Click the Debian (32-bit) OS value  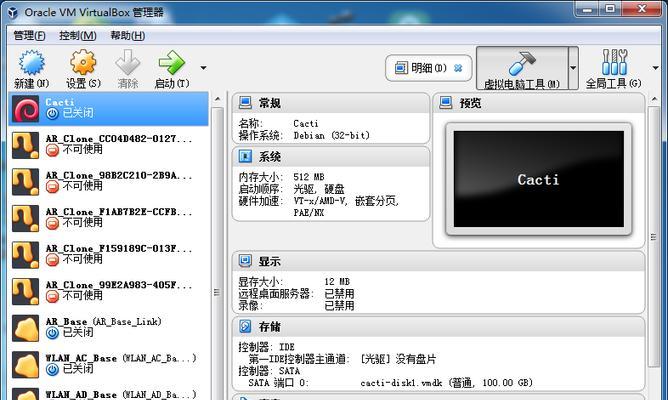coord(331,135)
